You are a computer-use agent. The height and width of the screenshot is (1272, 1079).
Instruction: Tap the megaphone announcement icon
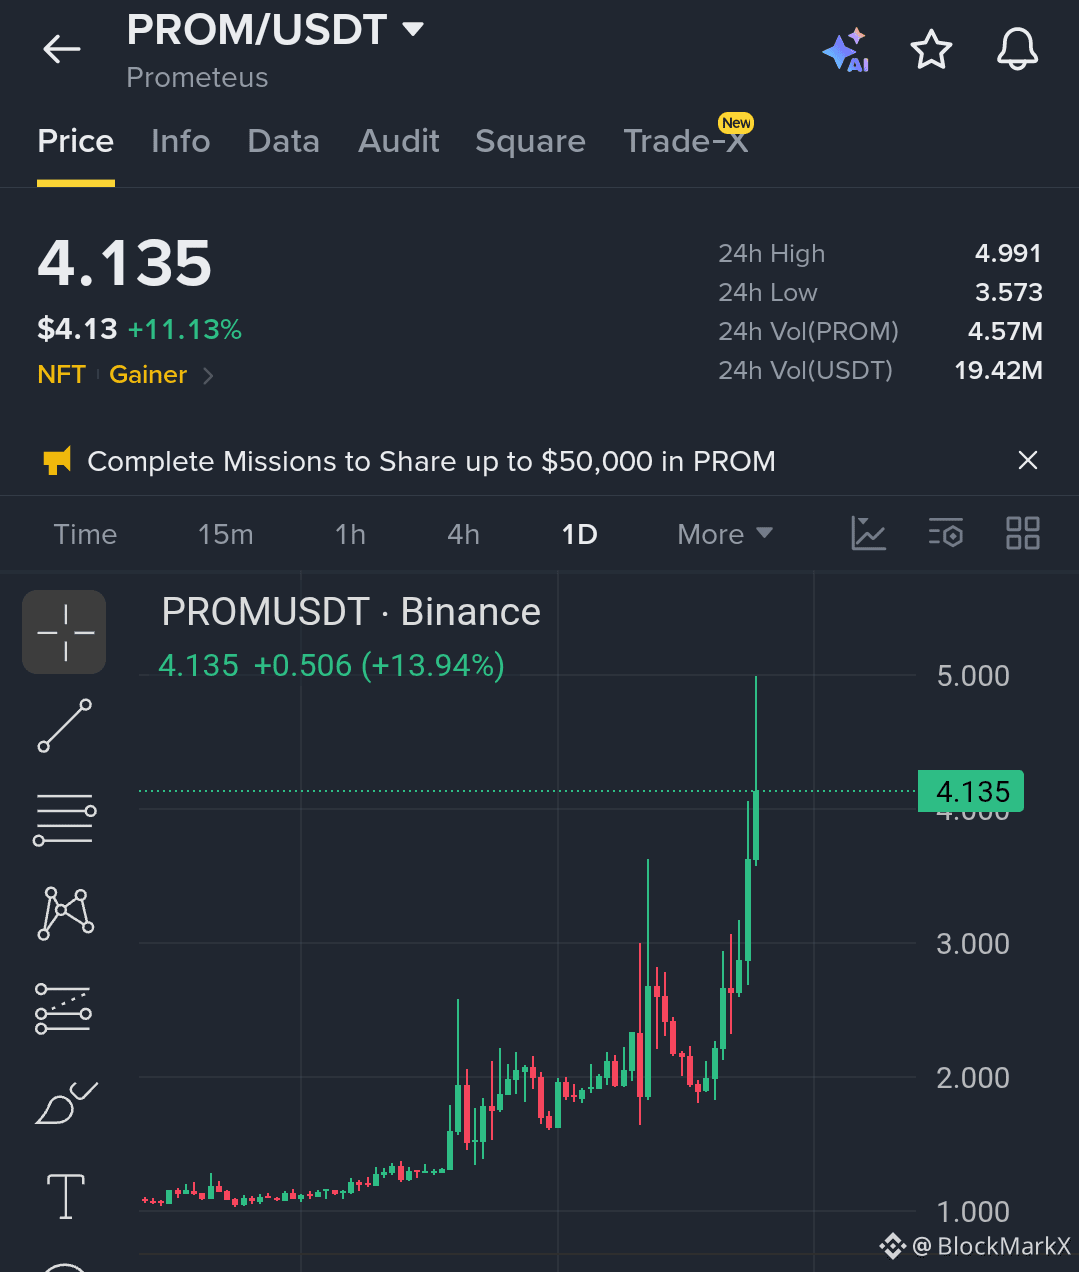[57, 461]
